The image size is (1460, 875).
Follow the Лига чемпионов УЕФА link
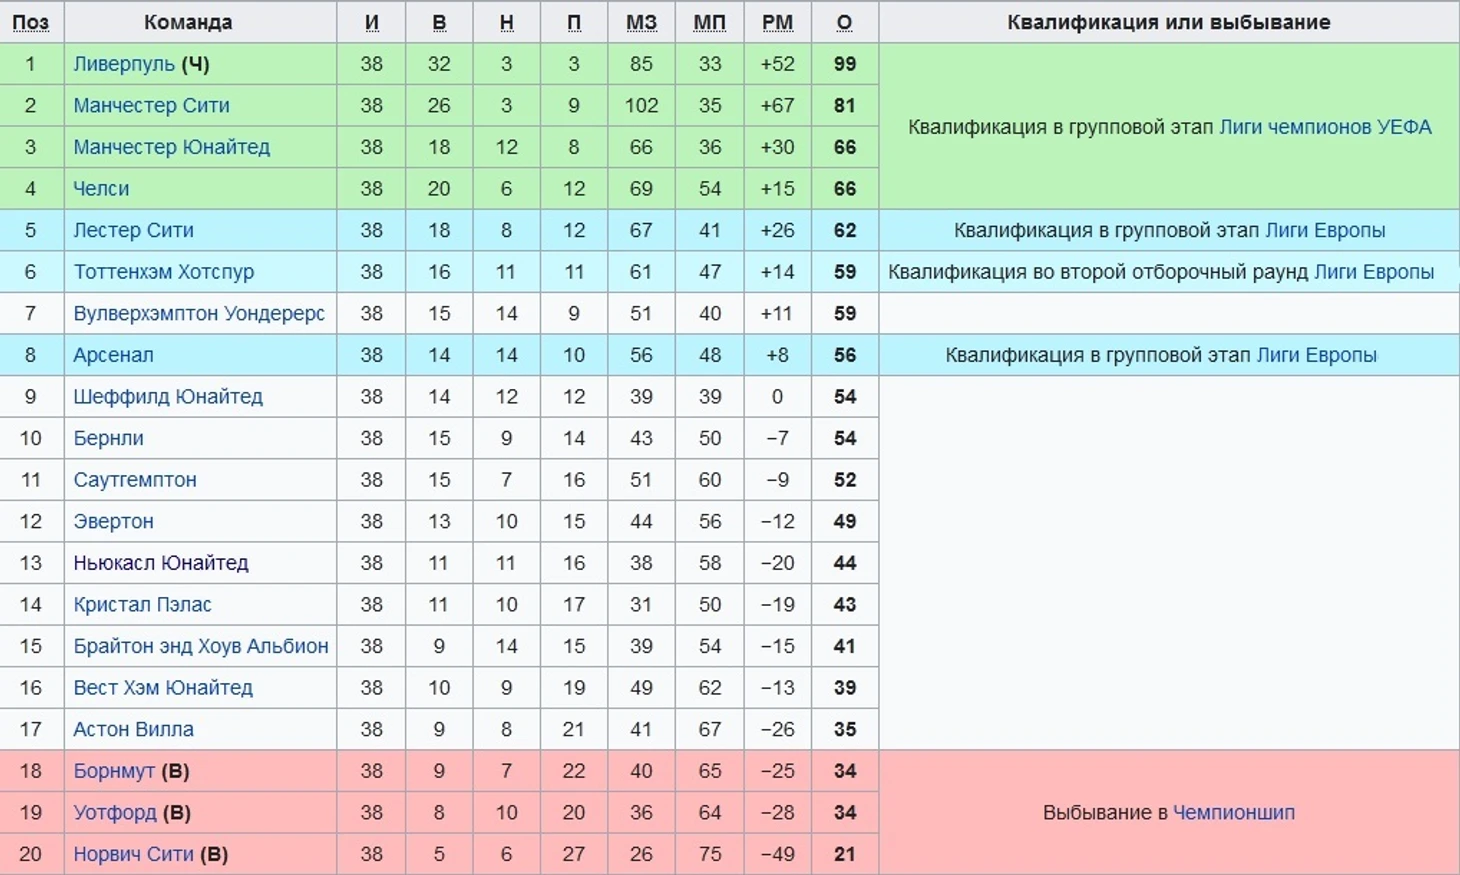(x=1325, y=127)
